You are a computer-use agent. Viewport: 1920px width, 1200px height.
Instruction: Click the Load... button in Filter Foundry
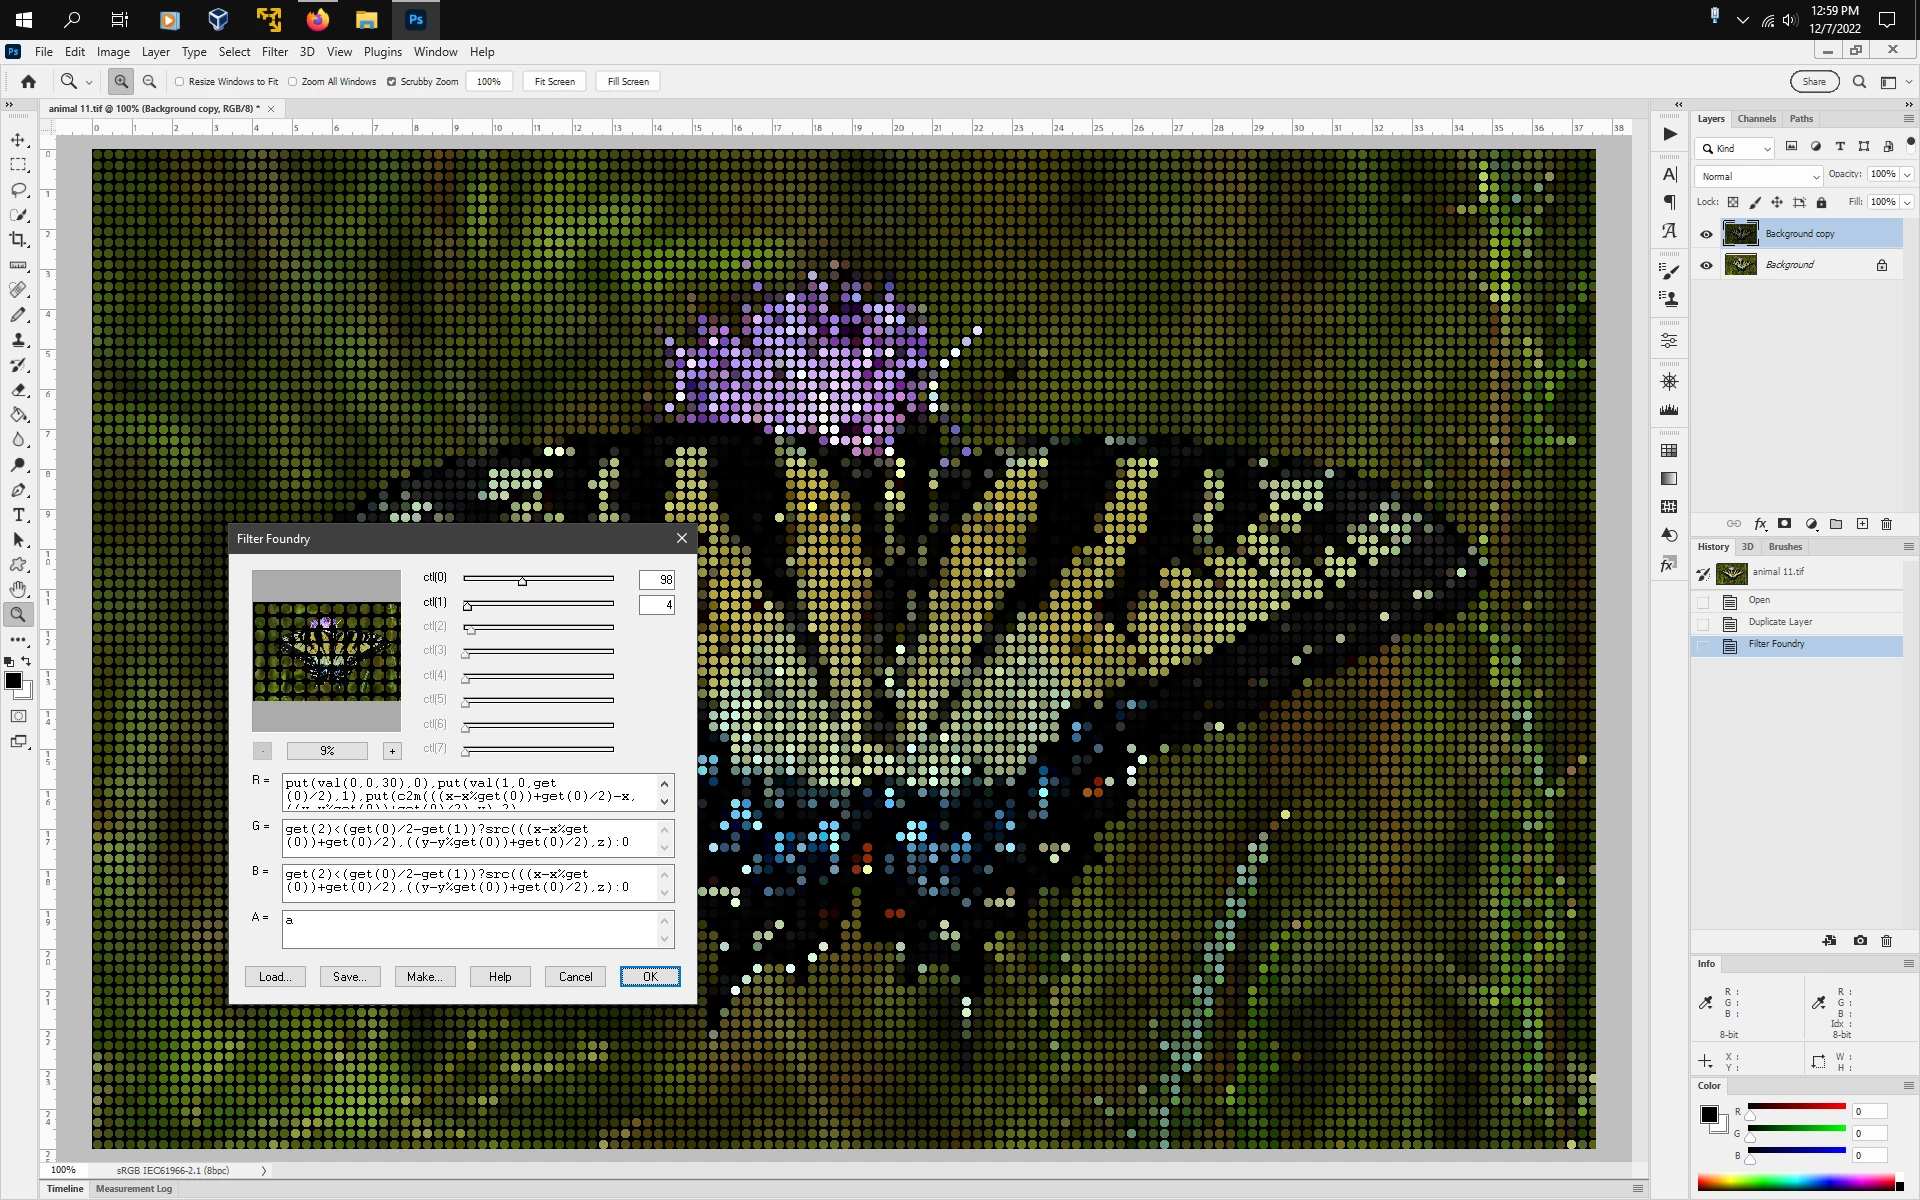point(275,977)
